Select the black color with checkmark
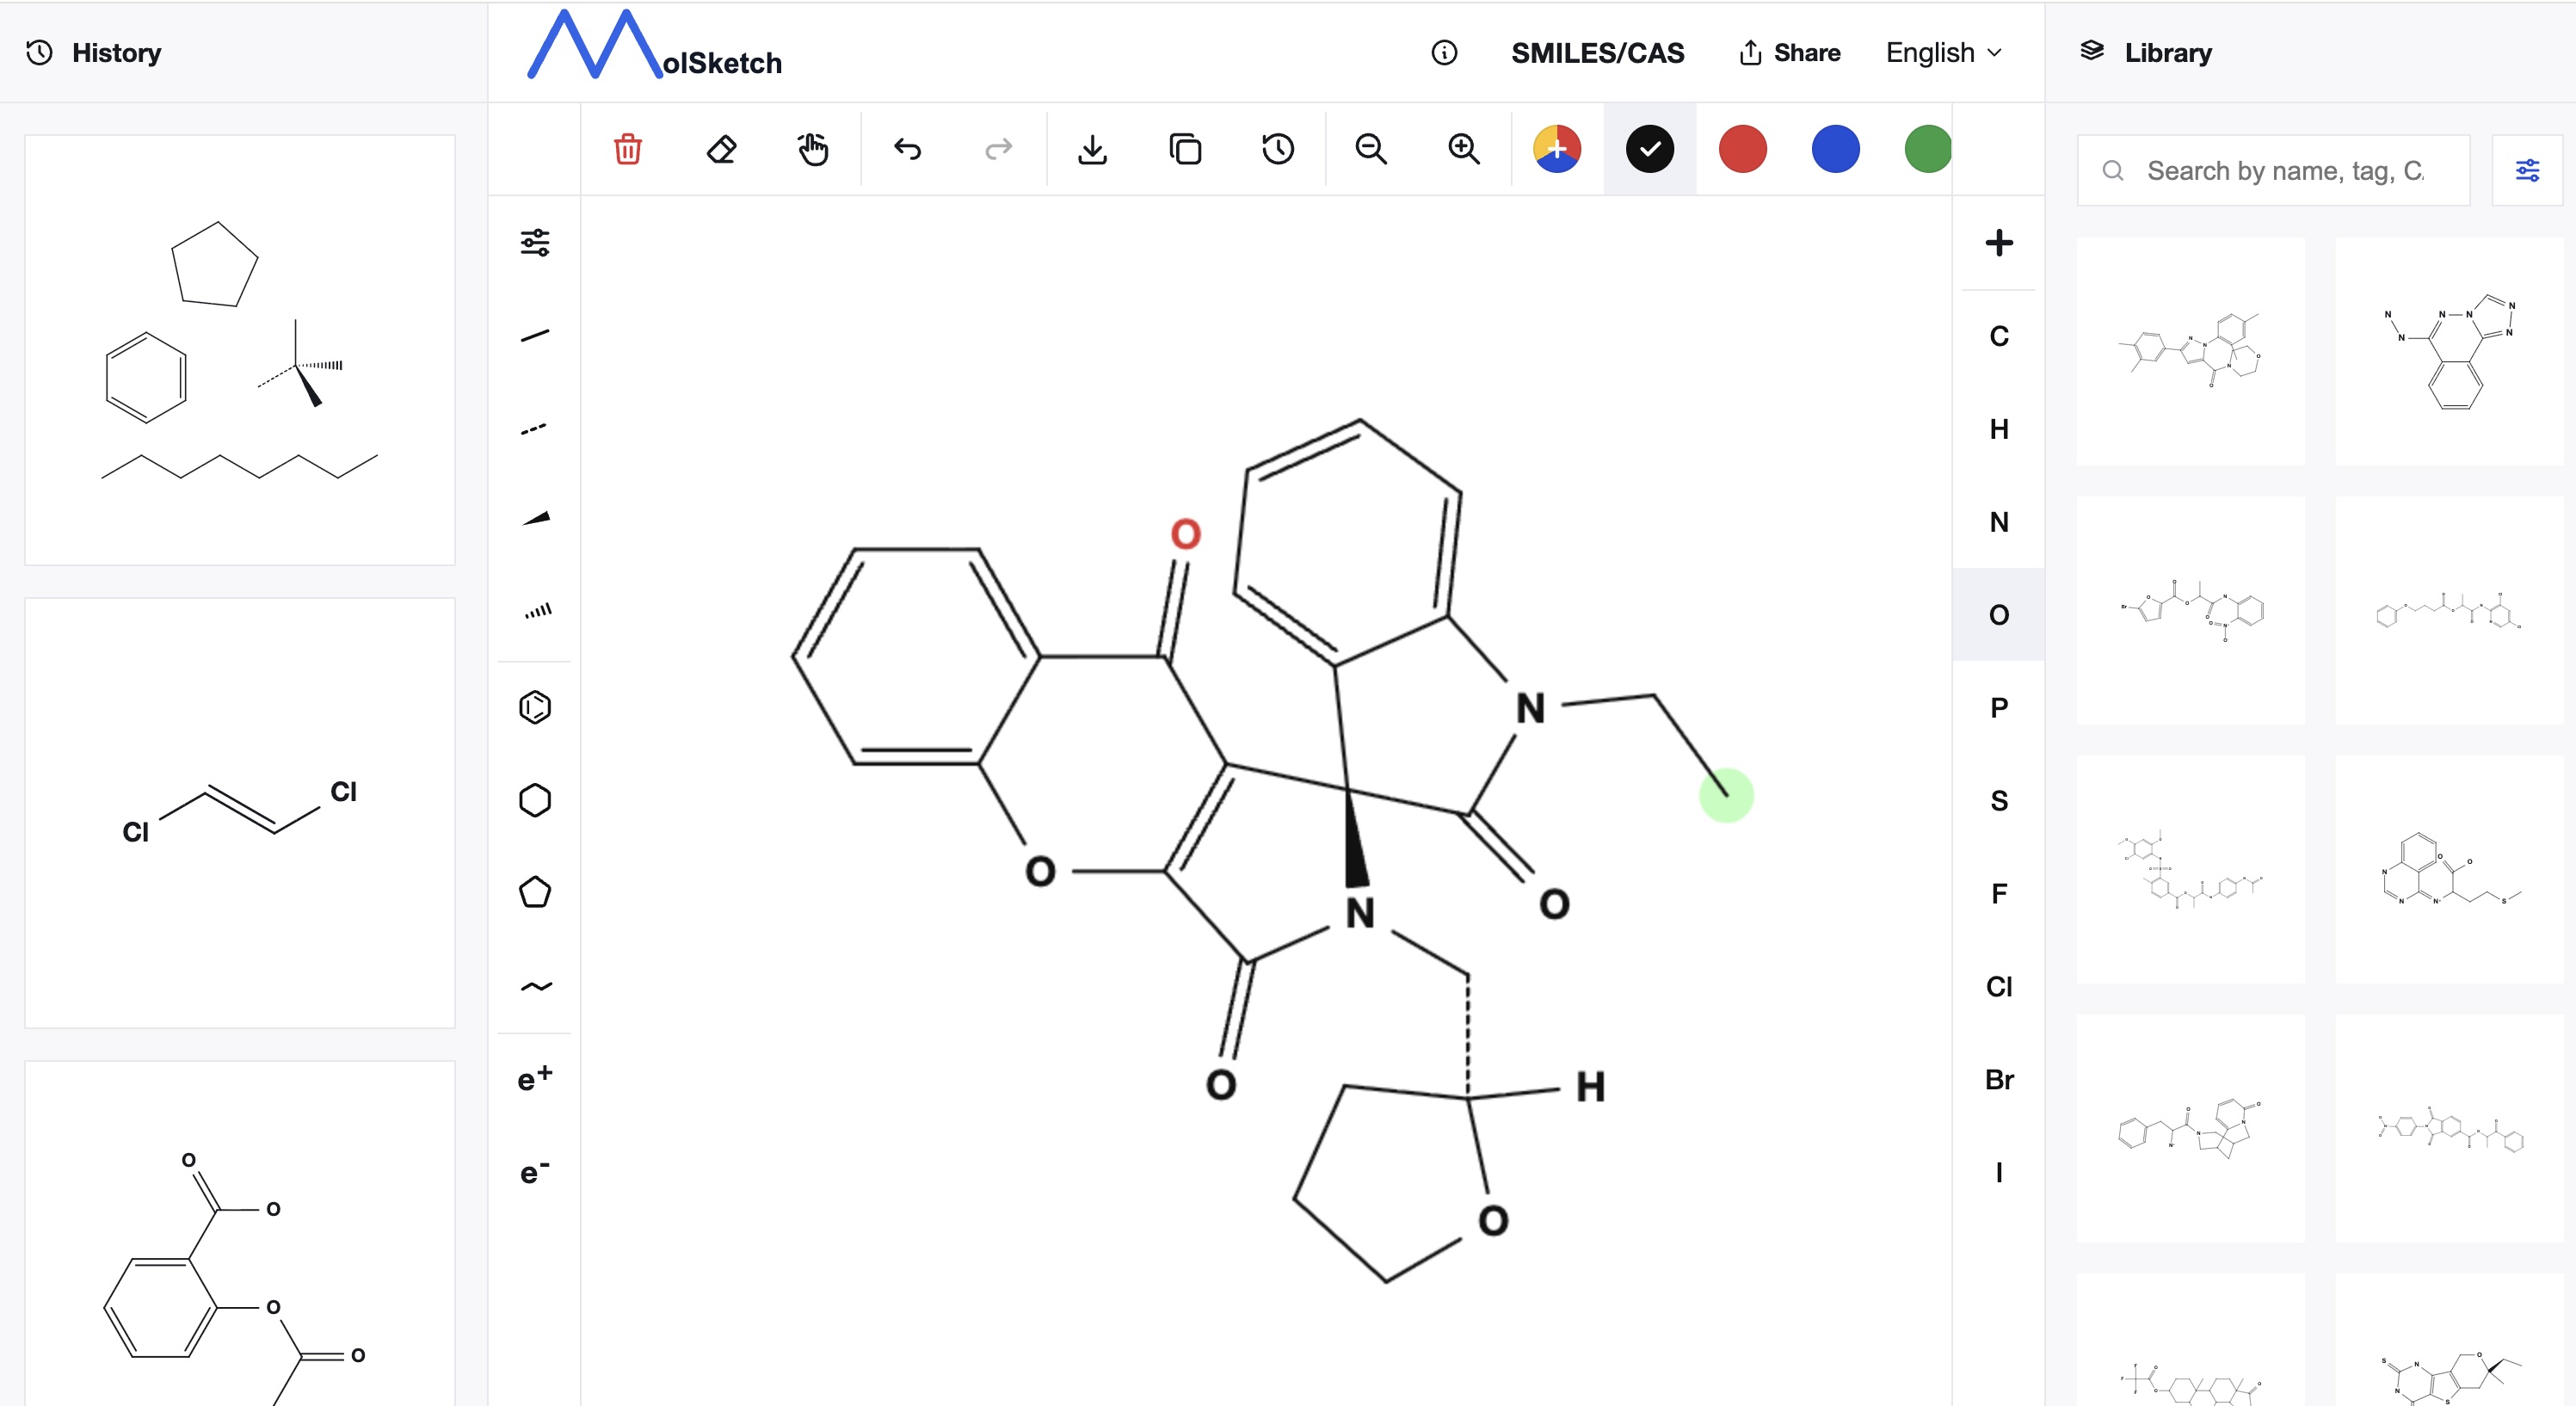The height and width of the screenshot is (1406, 2576). 1649,149
